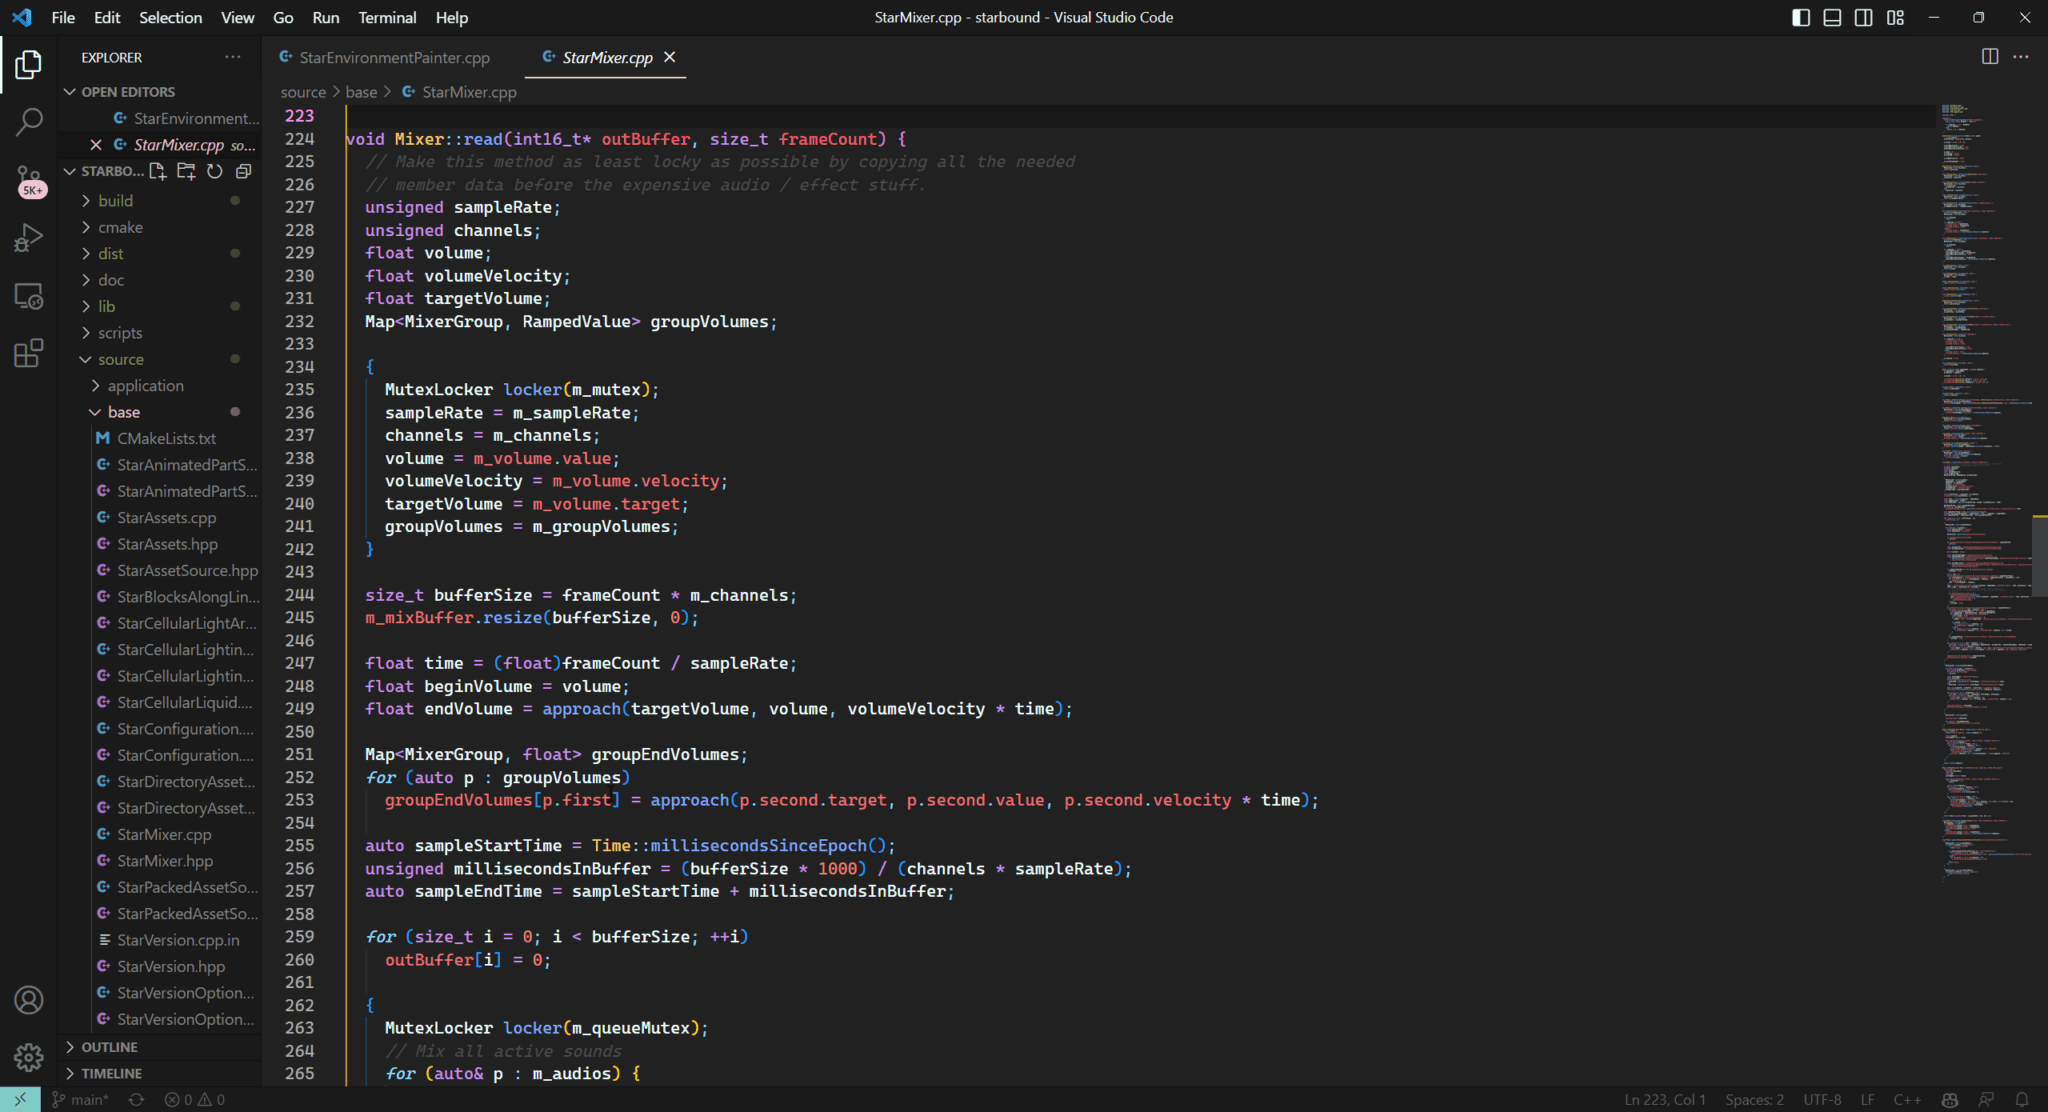The width and height of the screenshot is (2048, 1112).
Task: Open remote window button in status bar
Action: [x=20, y=1099]
